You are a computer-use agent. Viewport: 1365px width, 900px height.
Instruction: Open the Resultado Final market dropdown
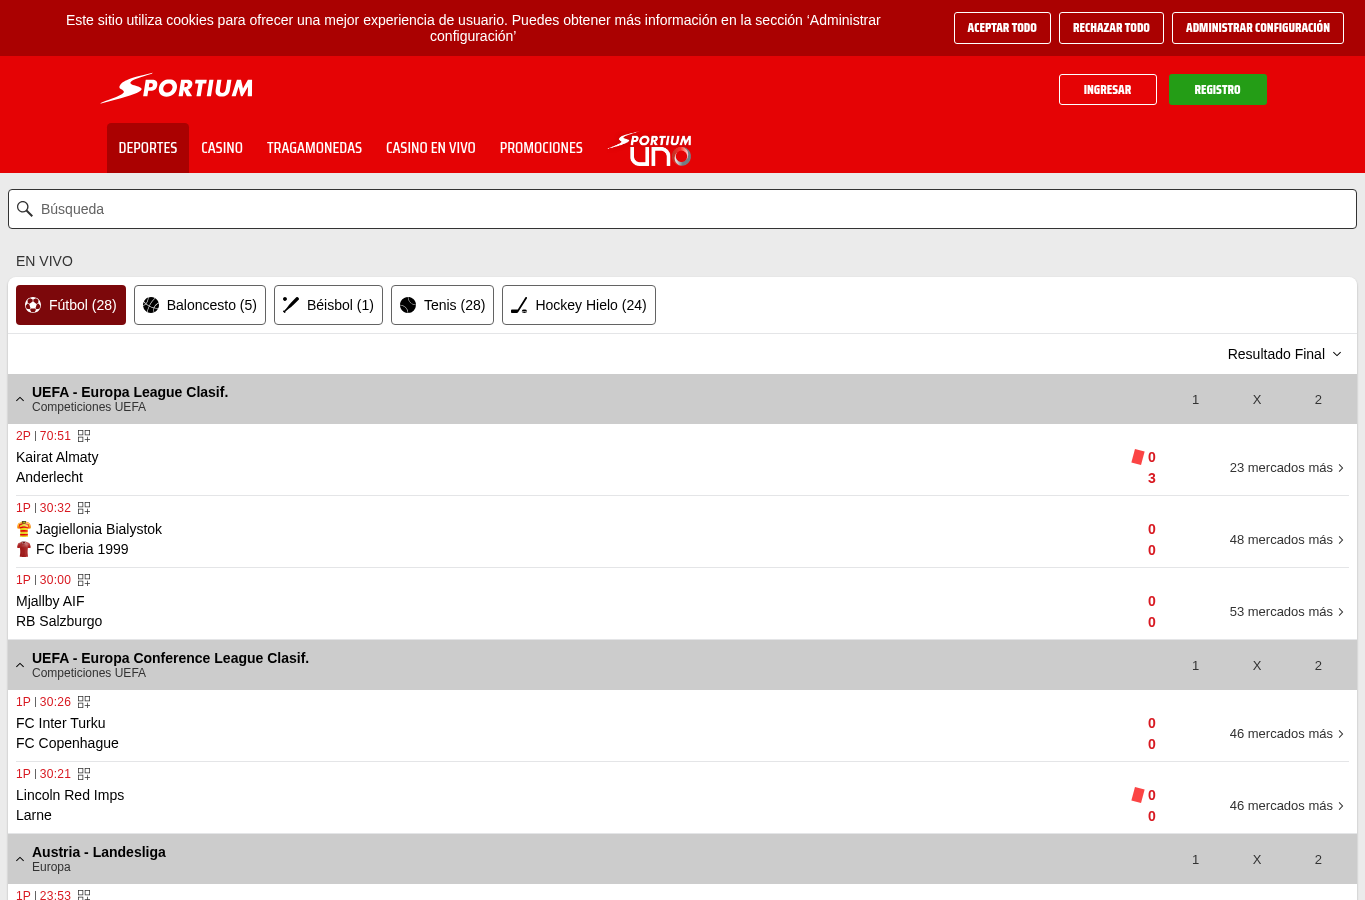pos(1284,354)
